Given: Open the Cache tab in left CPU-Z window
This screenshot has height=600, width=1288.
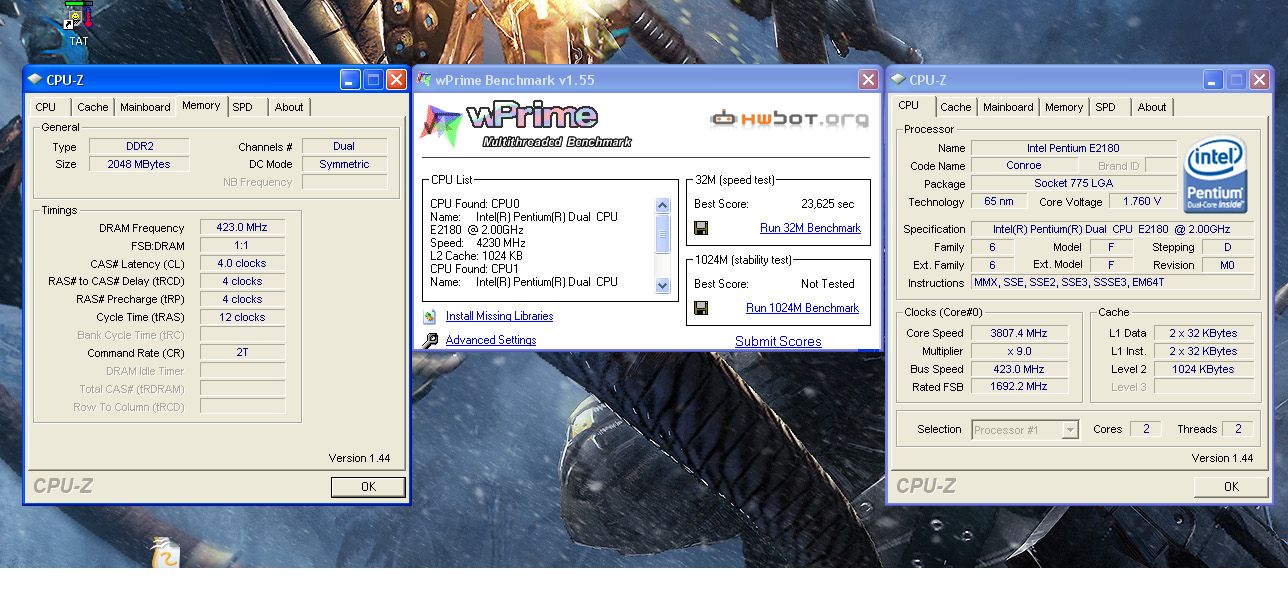Looking at the screenshot, I should [93, 107].
